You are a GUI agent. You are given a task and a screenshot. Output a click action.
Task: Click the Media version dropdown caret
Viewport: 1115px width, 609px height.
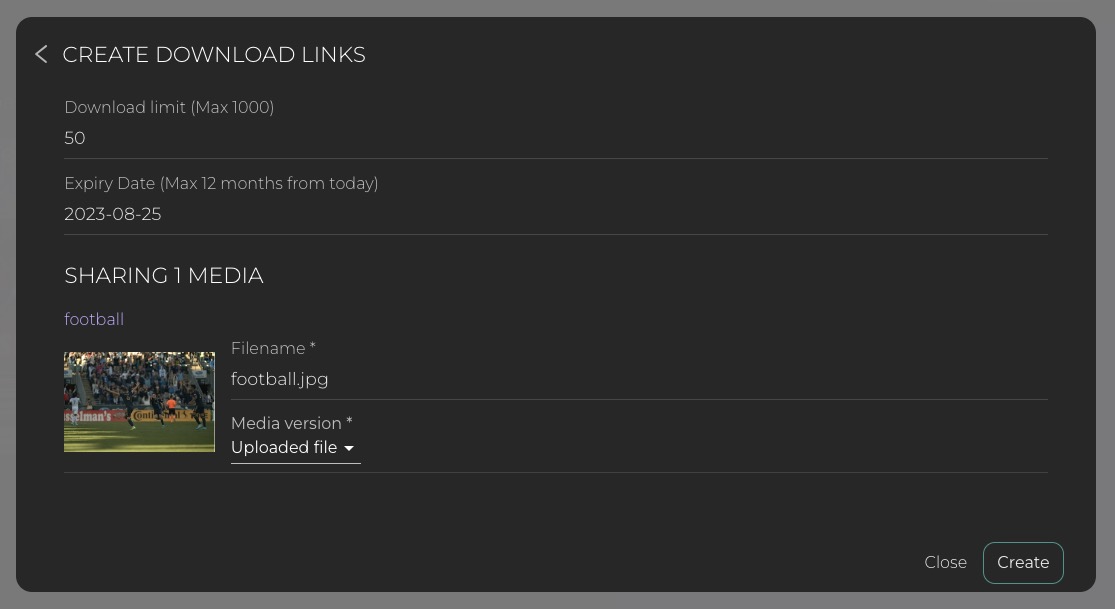tap(349, 449)
